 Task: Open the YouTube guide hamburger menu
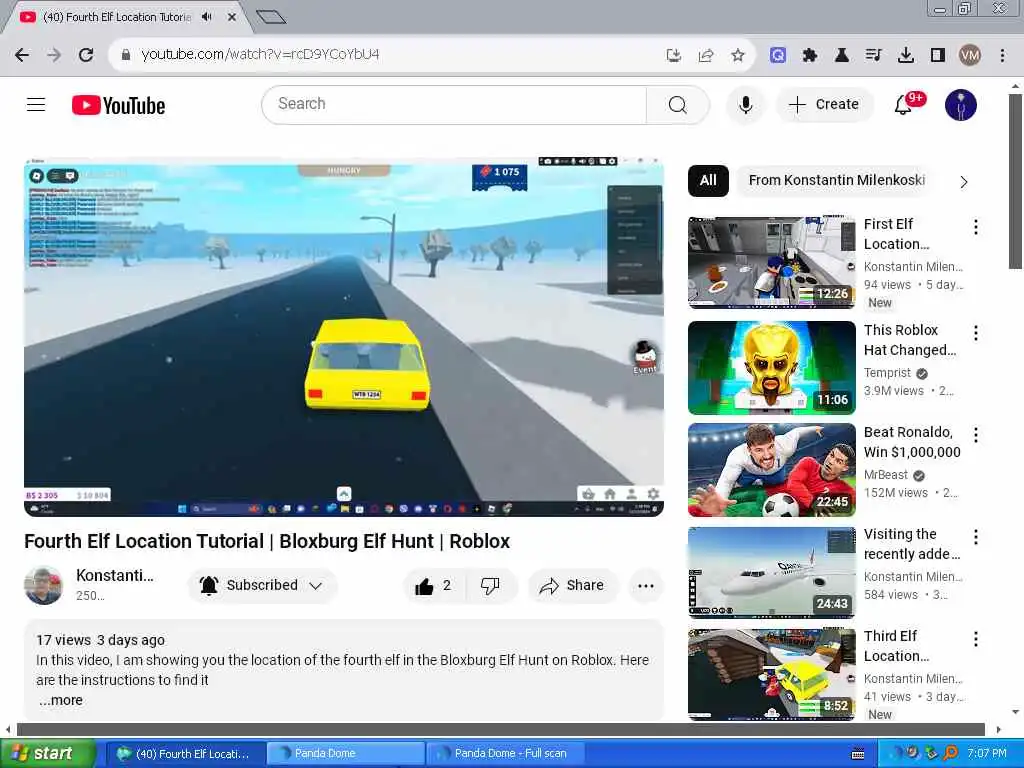tap(36, 104)
